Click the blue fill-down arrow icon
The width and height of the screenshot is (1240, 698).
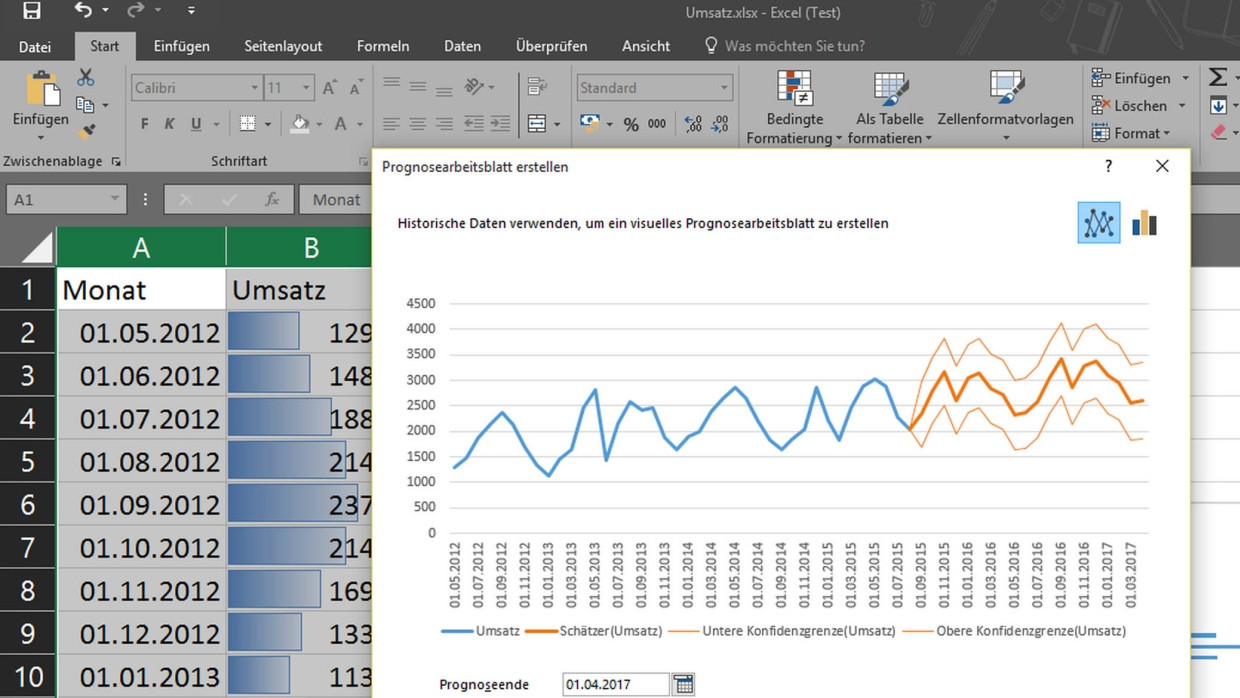point(1217,105)
